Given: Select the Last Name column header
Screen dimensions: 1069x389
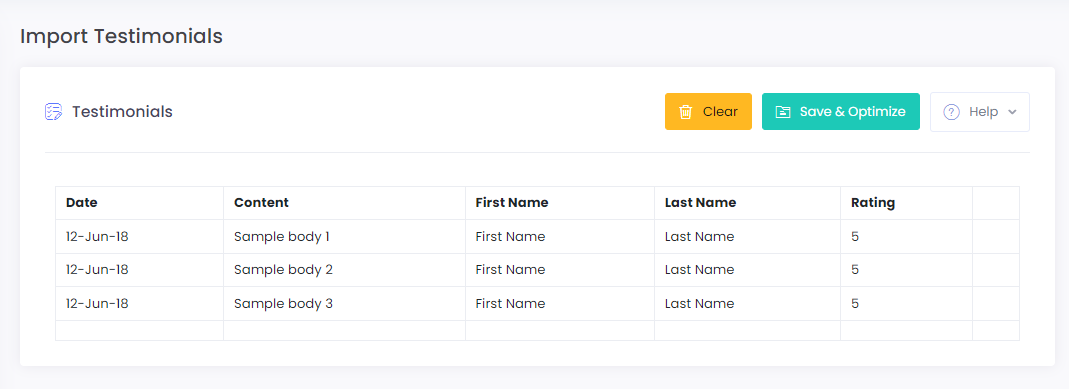Looking at the screenshot, I should click(747, 203).
